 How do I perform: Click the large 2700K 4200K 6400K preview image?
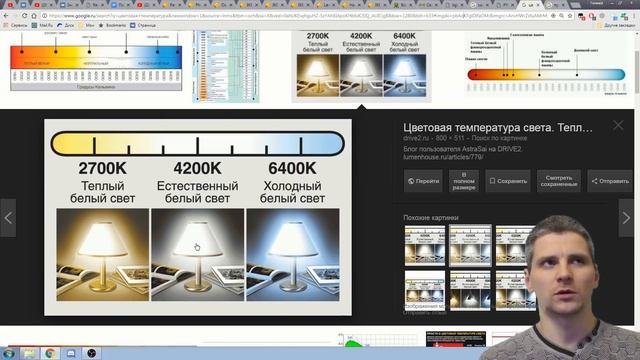pyautogui.click(x=198, y=217)
